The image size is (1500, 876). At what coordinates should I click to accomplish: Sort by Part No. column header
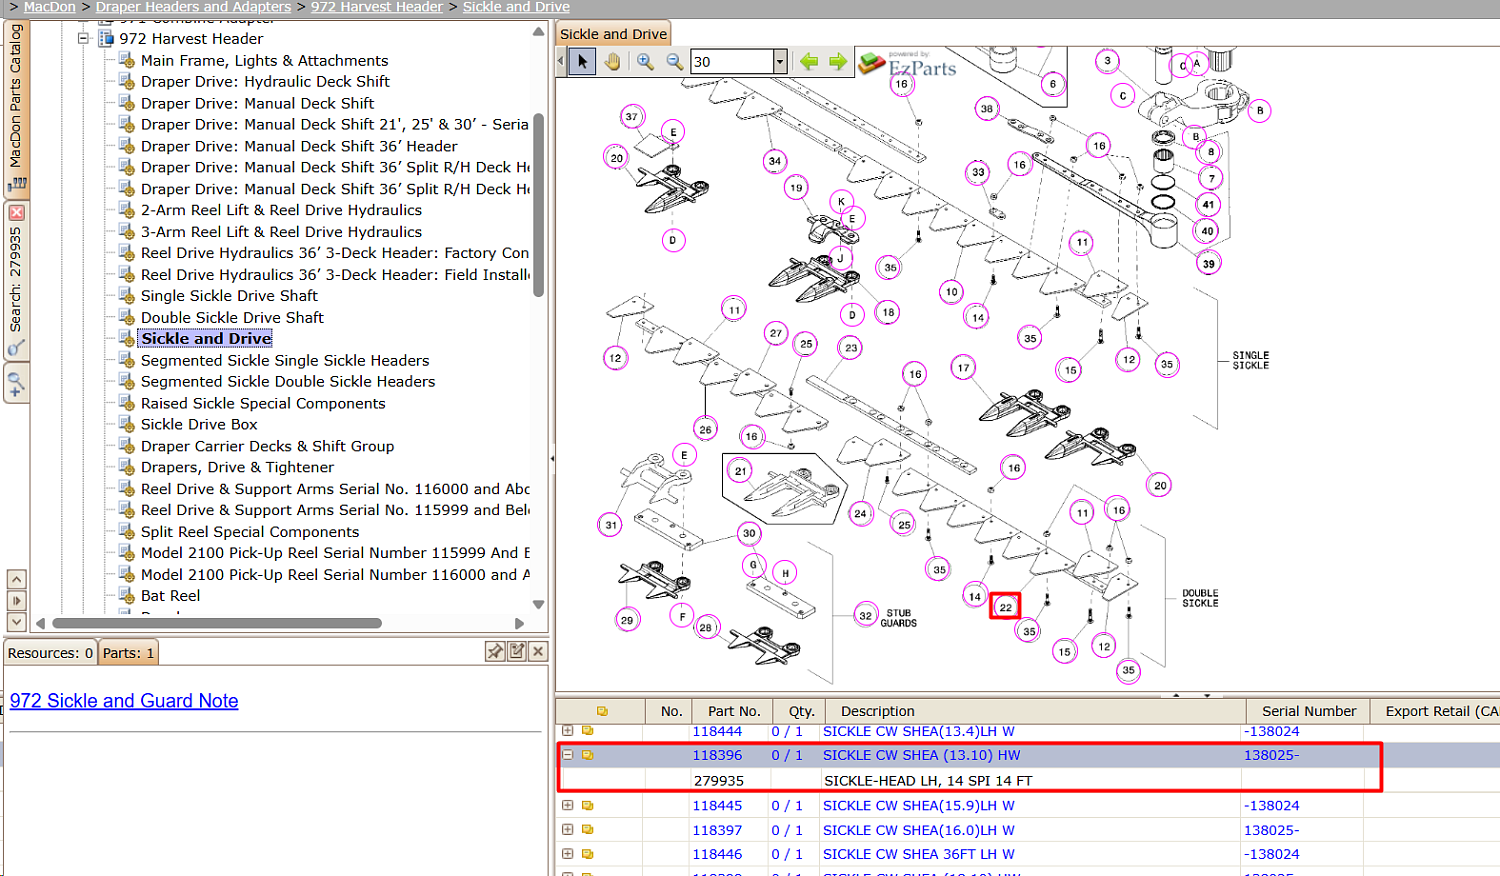[734, 711]
